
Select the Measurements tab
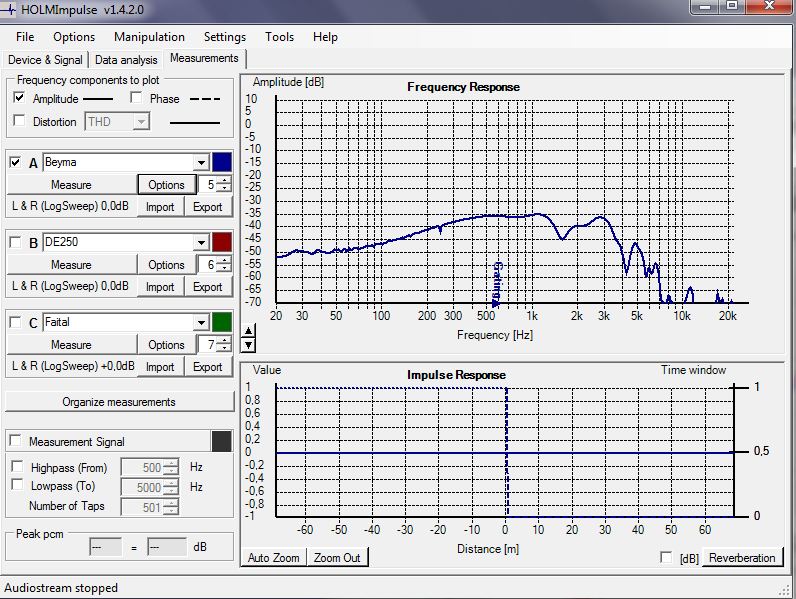(x=204, y=58)
